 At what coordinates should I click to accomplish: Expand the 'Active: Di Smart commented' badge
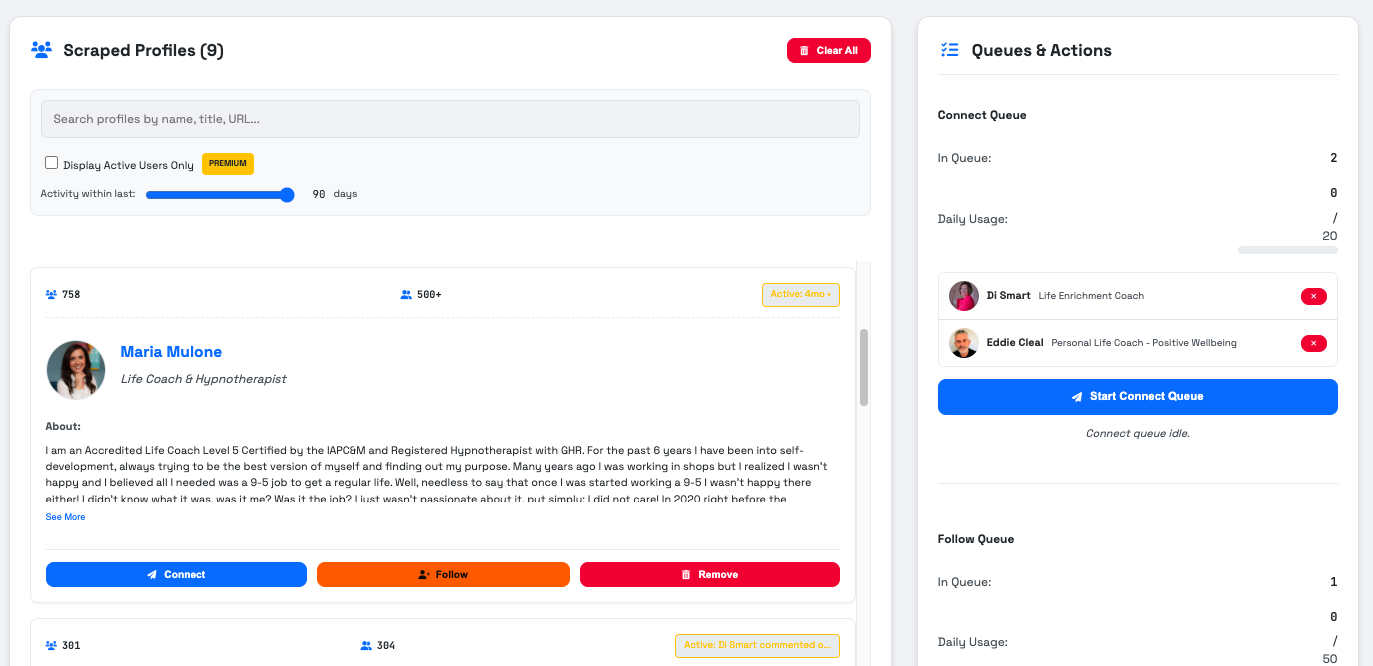pyautogui.click(x=757, y=645)
